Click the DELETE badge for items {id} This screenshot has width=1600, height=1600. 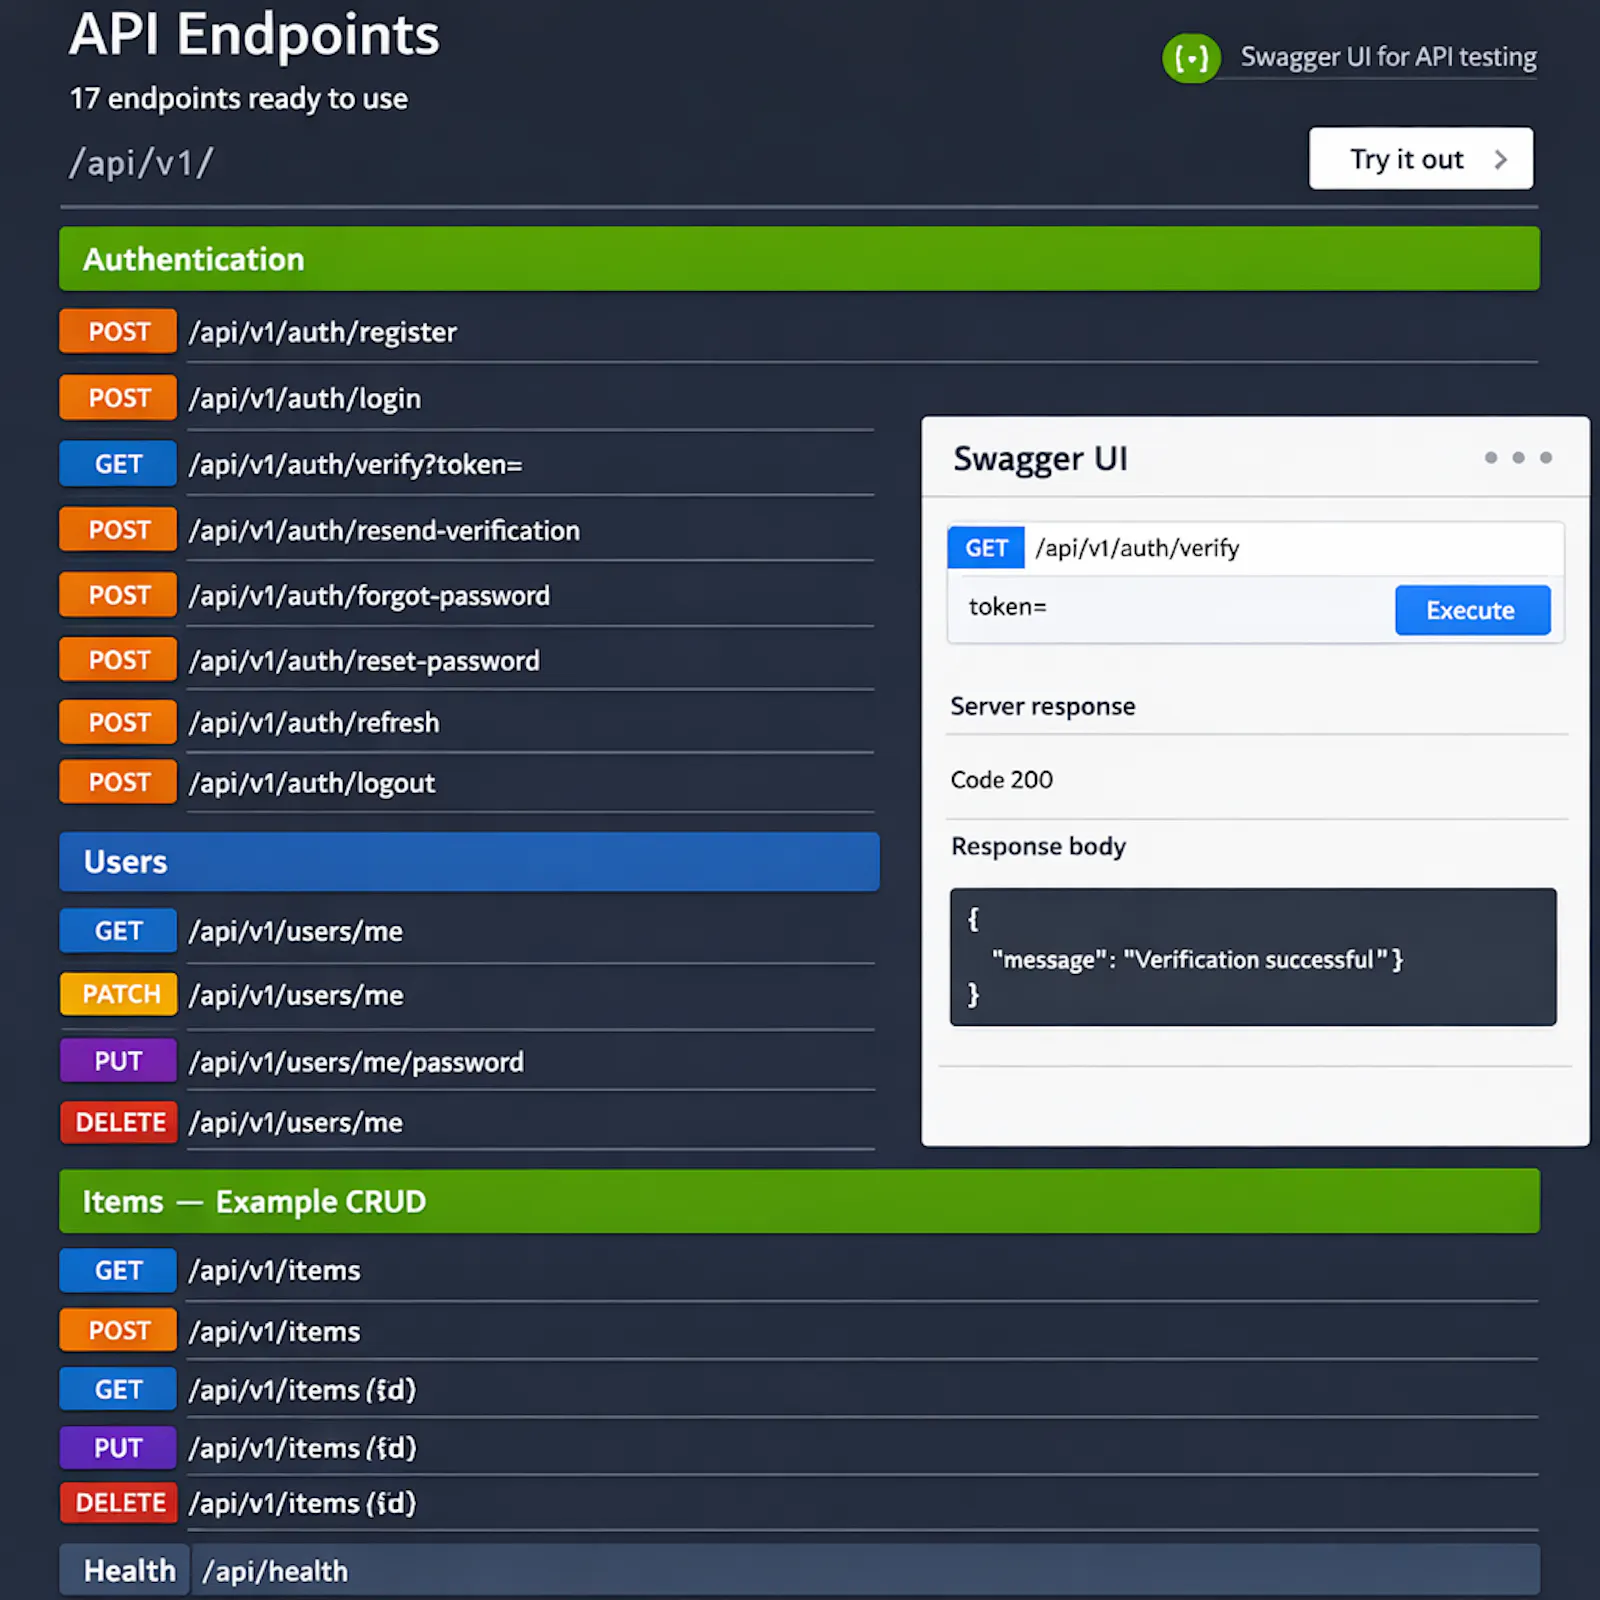coord(118,1502)
